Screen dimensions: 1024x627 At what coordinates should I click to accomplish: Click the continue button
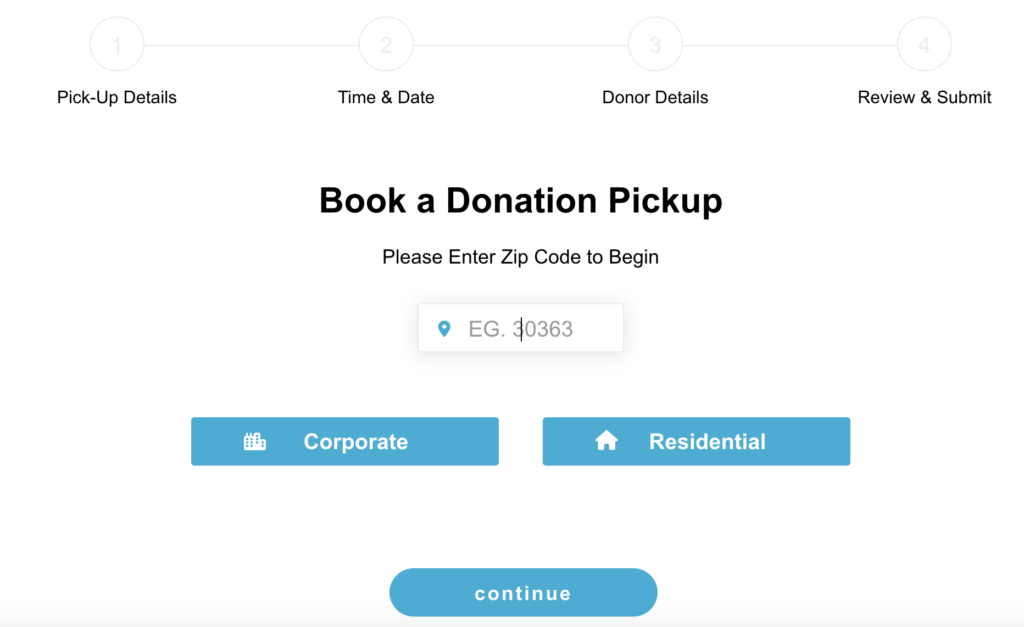pos(523,592)
